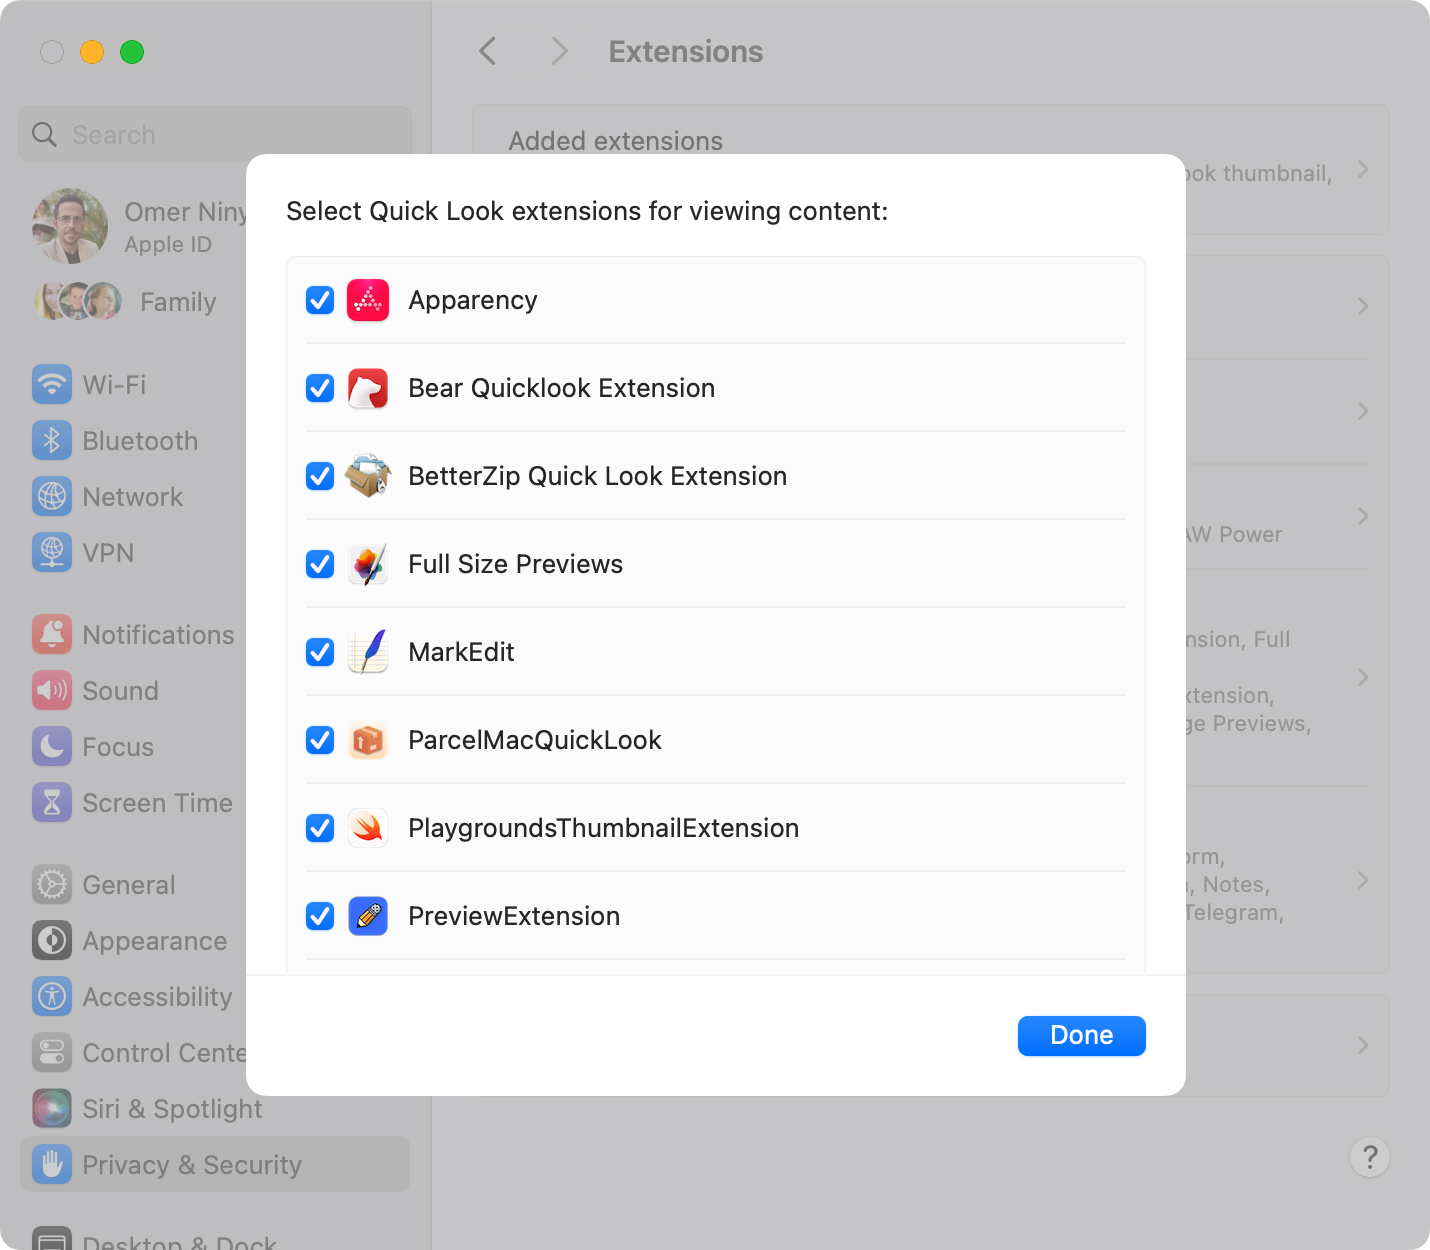1430x1250 pixels.
Task: Click the Wi-Fi sidebar icon
Action: 52,385
